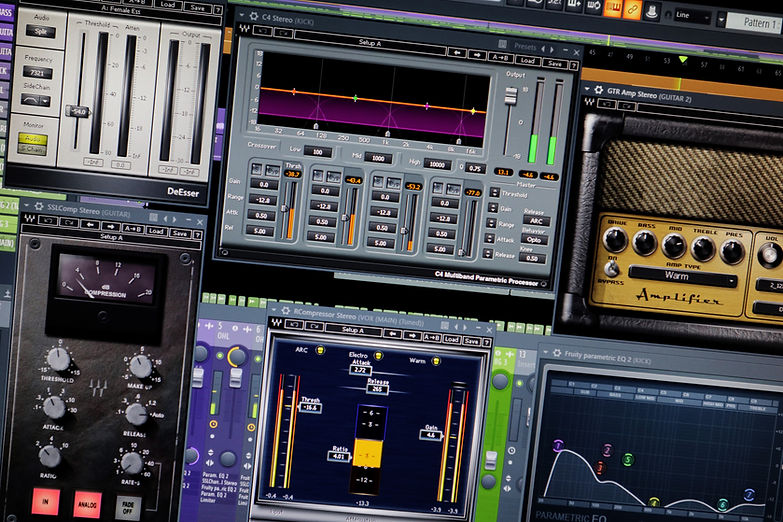Image resolution: width=783 pixels, height=522 pixels.
Task: Click the C4 Output fader handle
Action: coord(510,95)
